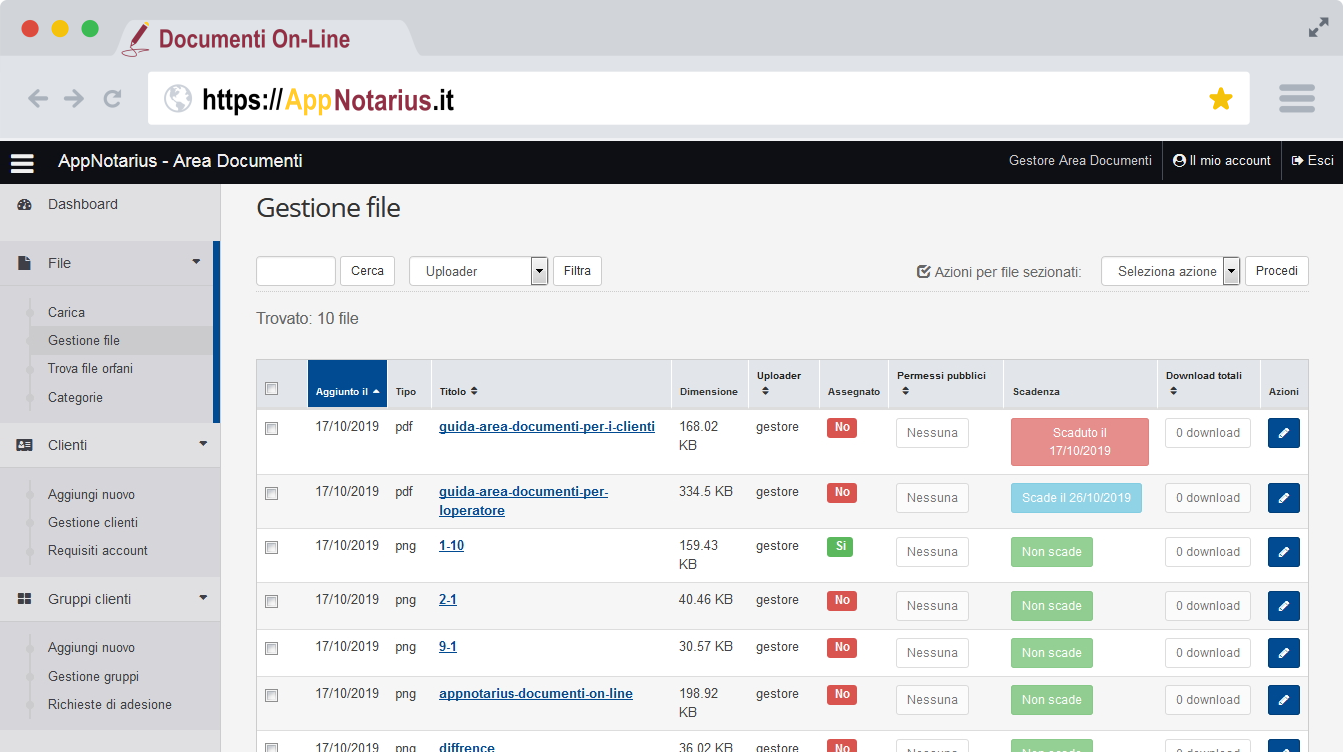Open Trova file orfani in sidebar
Screen dimensions: 1343x752
[90, 369]
